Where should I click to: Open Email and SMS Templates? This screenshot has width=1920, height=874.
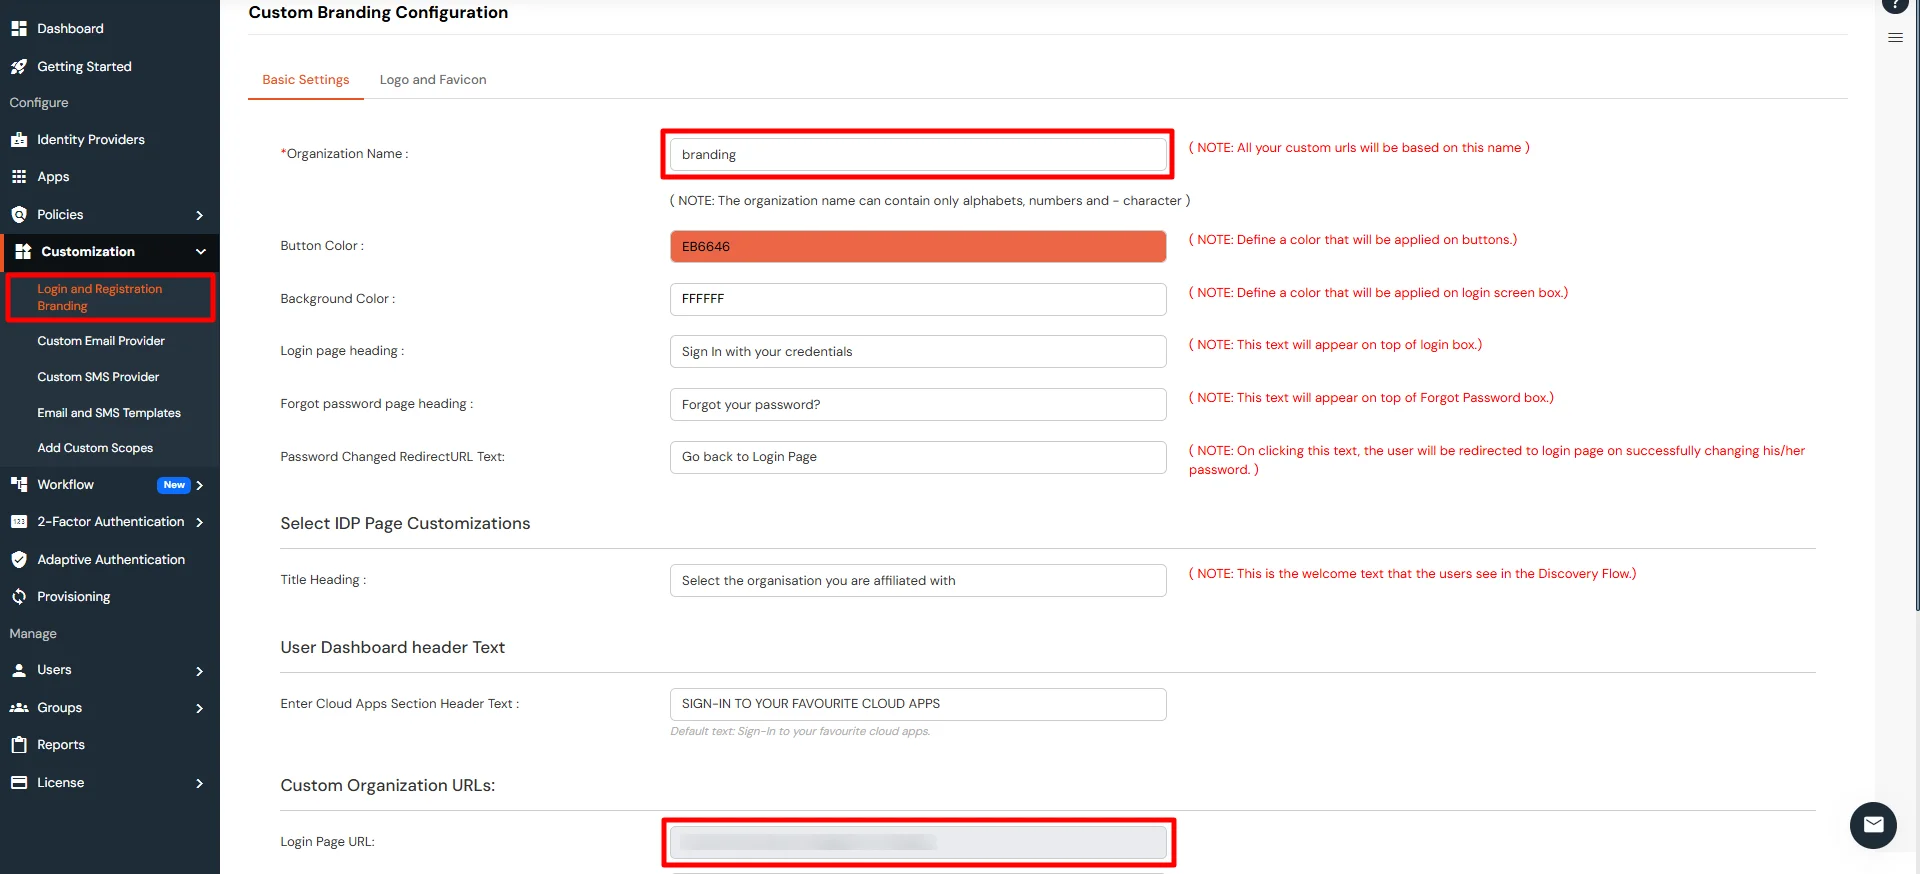coord(109,413)
